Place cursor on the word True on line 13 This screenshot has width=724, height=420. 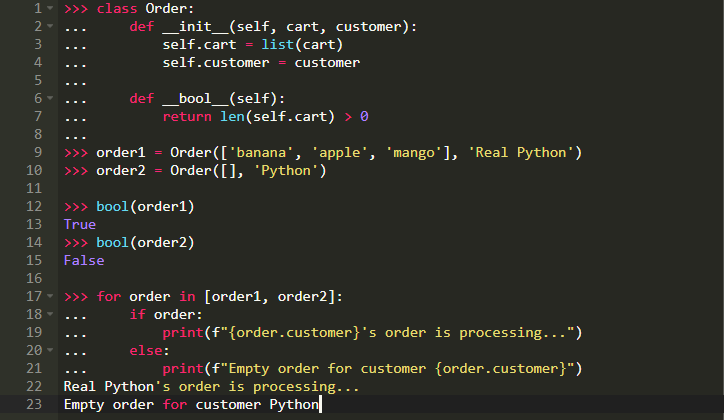click(x=80, y=224)
